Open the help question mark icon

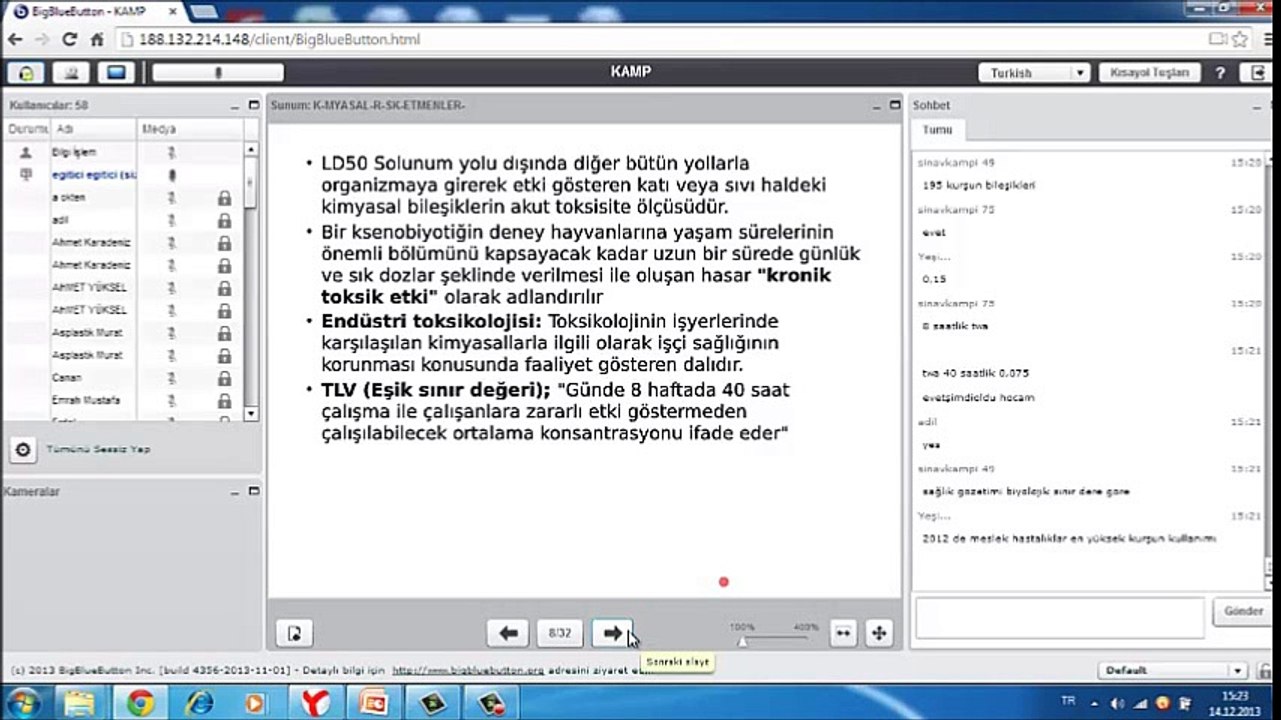pyautogui.click(x=1220, y=73)
